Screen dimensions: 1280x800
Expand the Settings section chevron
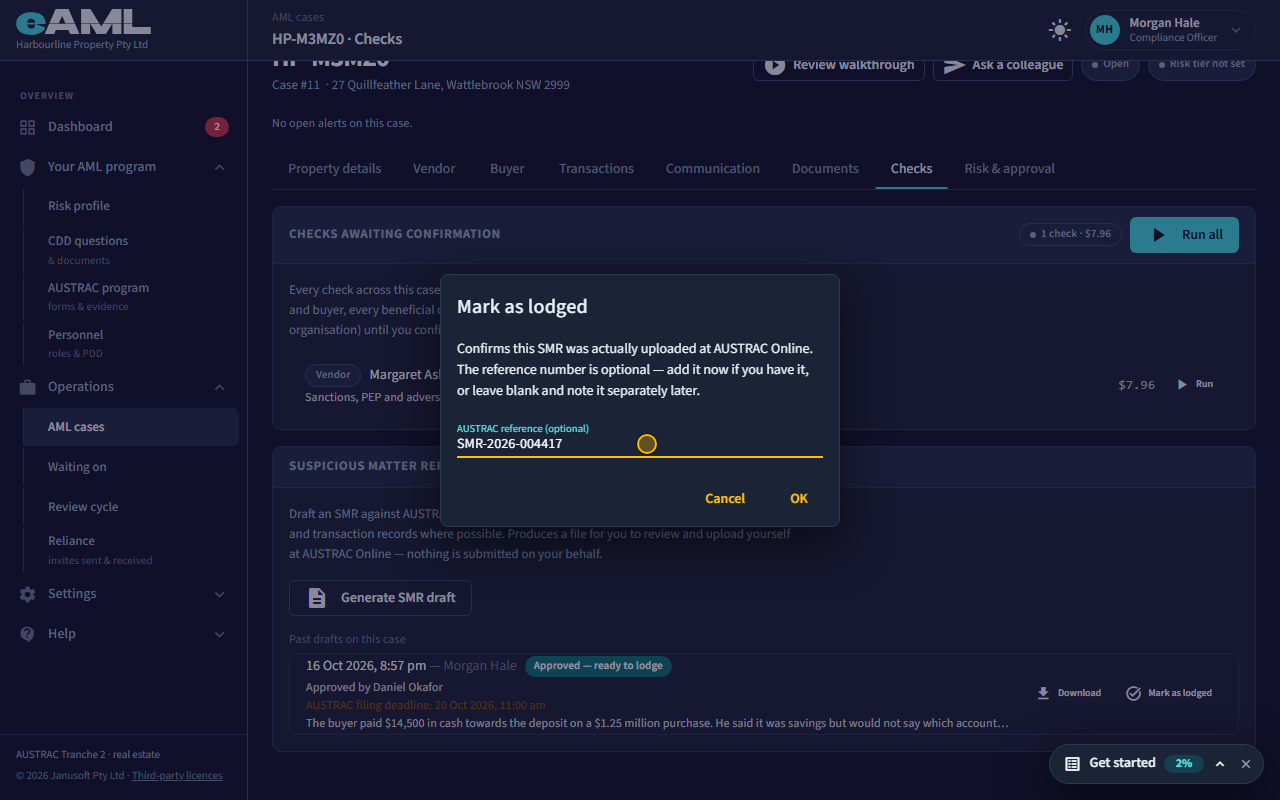click(x=220, y=594)
